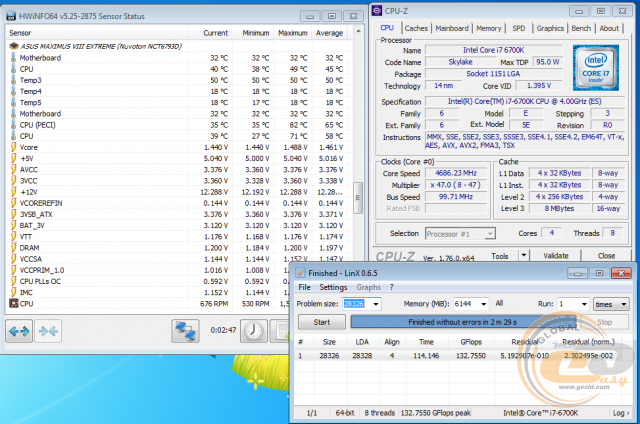Select the 3VSB_ATX sensor row
The height and width of the screenshot is (424, 640).
click(x=178, y=214)
